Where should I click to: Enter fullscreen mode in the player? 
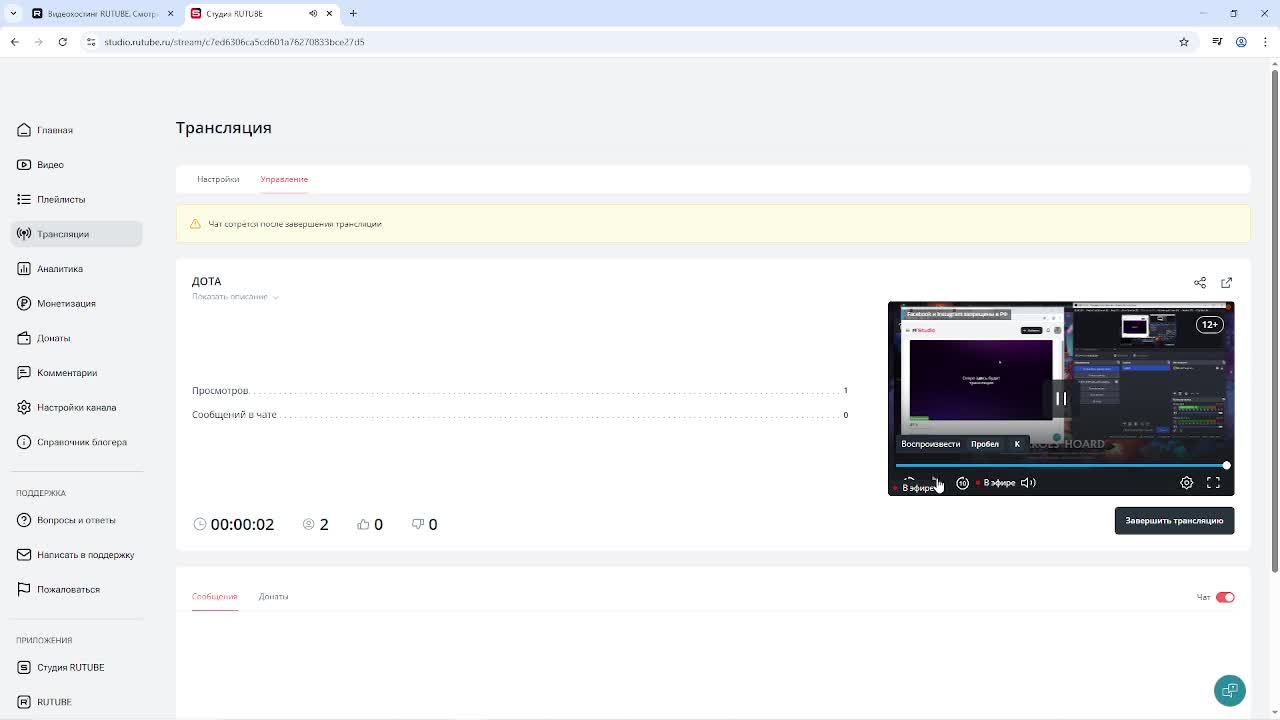(x=1213, y=483)
